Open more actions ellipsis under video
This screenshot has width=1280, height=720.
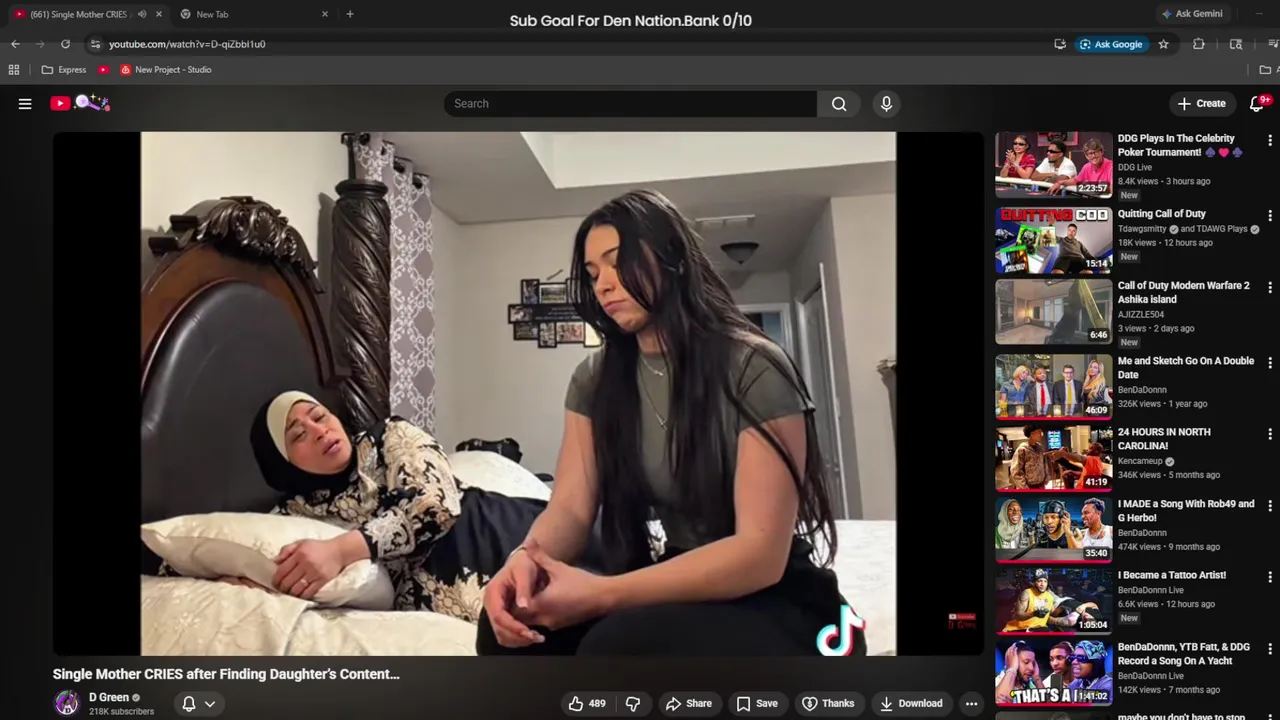click(971, 703)
